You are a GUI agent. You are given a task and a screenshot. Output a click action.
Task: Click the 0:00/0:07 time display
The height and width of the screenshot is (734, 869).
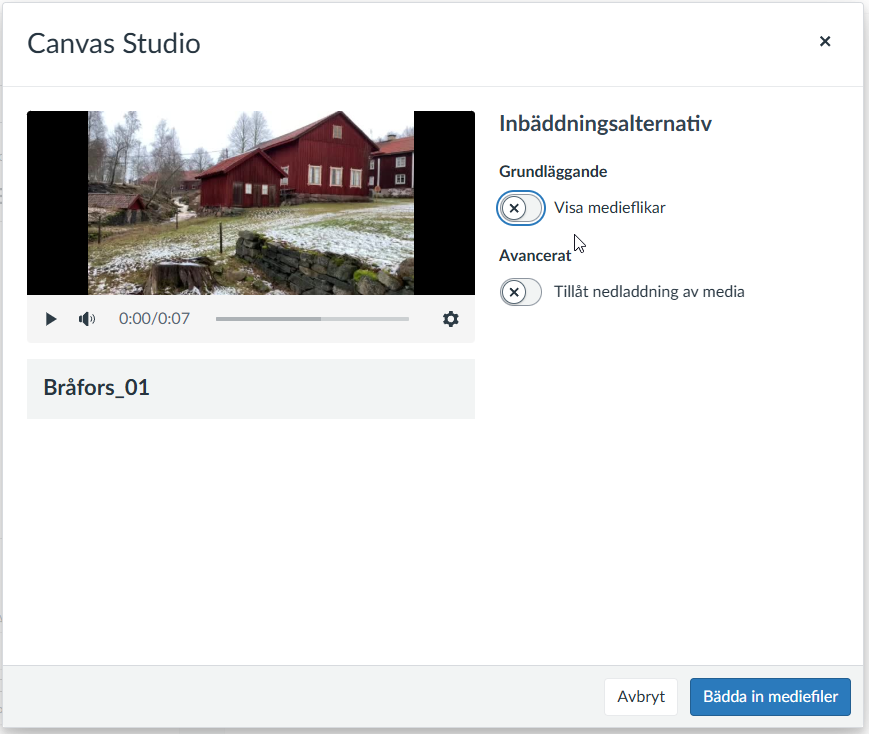(x=154, y=318)
